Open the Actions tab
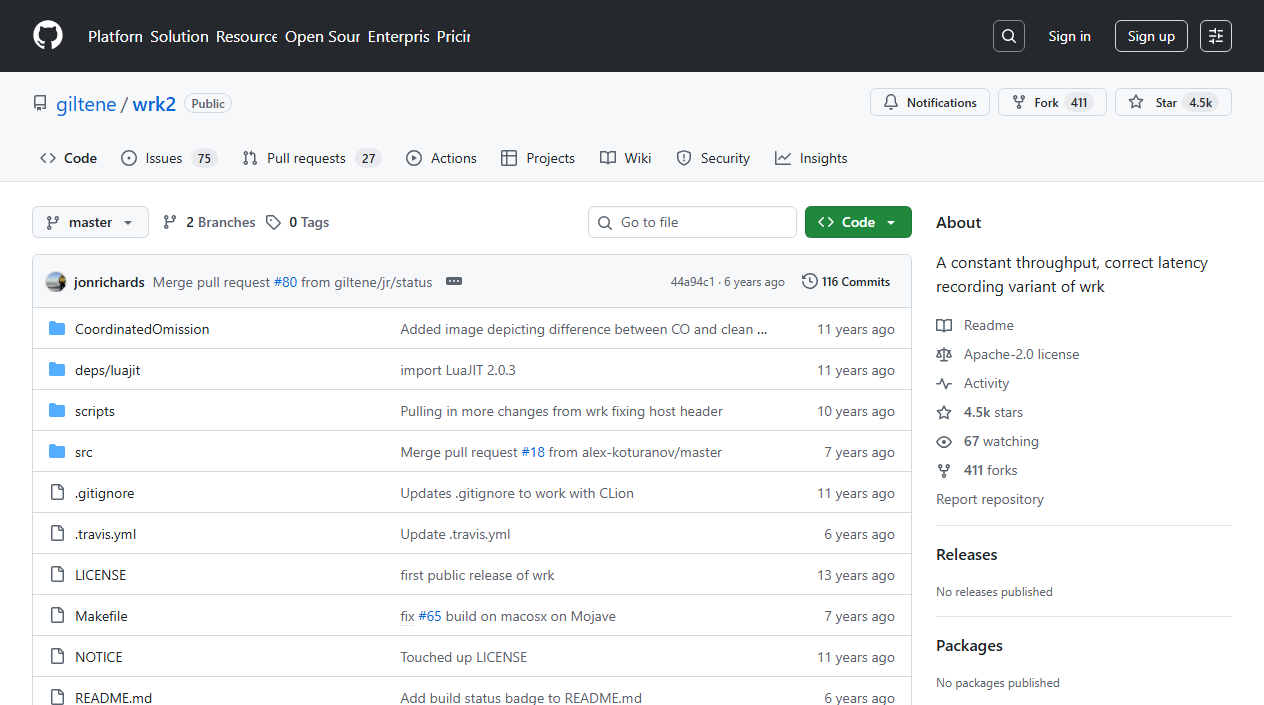 (441, 158)
